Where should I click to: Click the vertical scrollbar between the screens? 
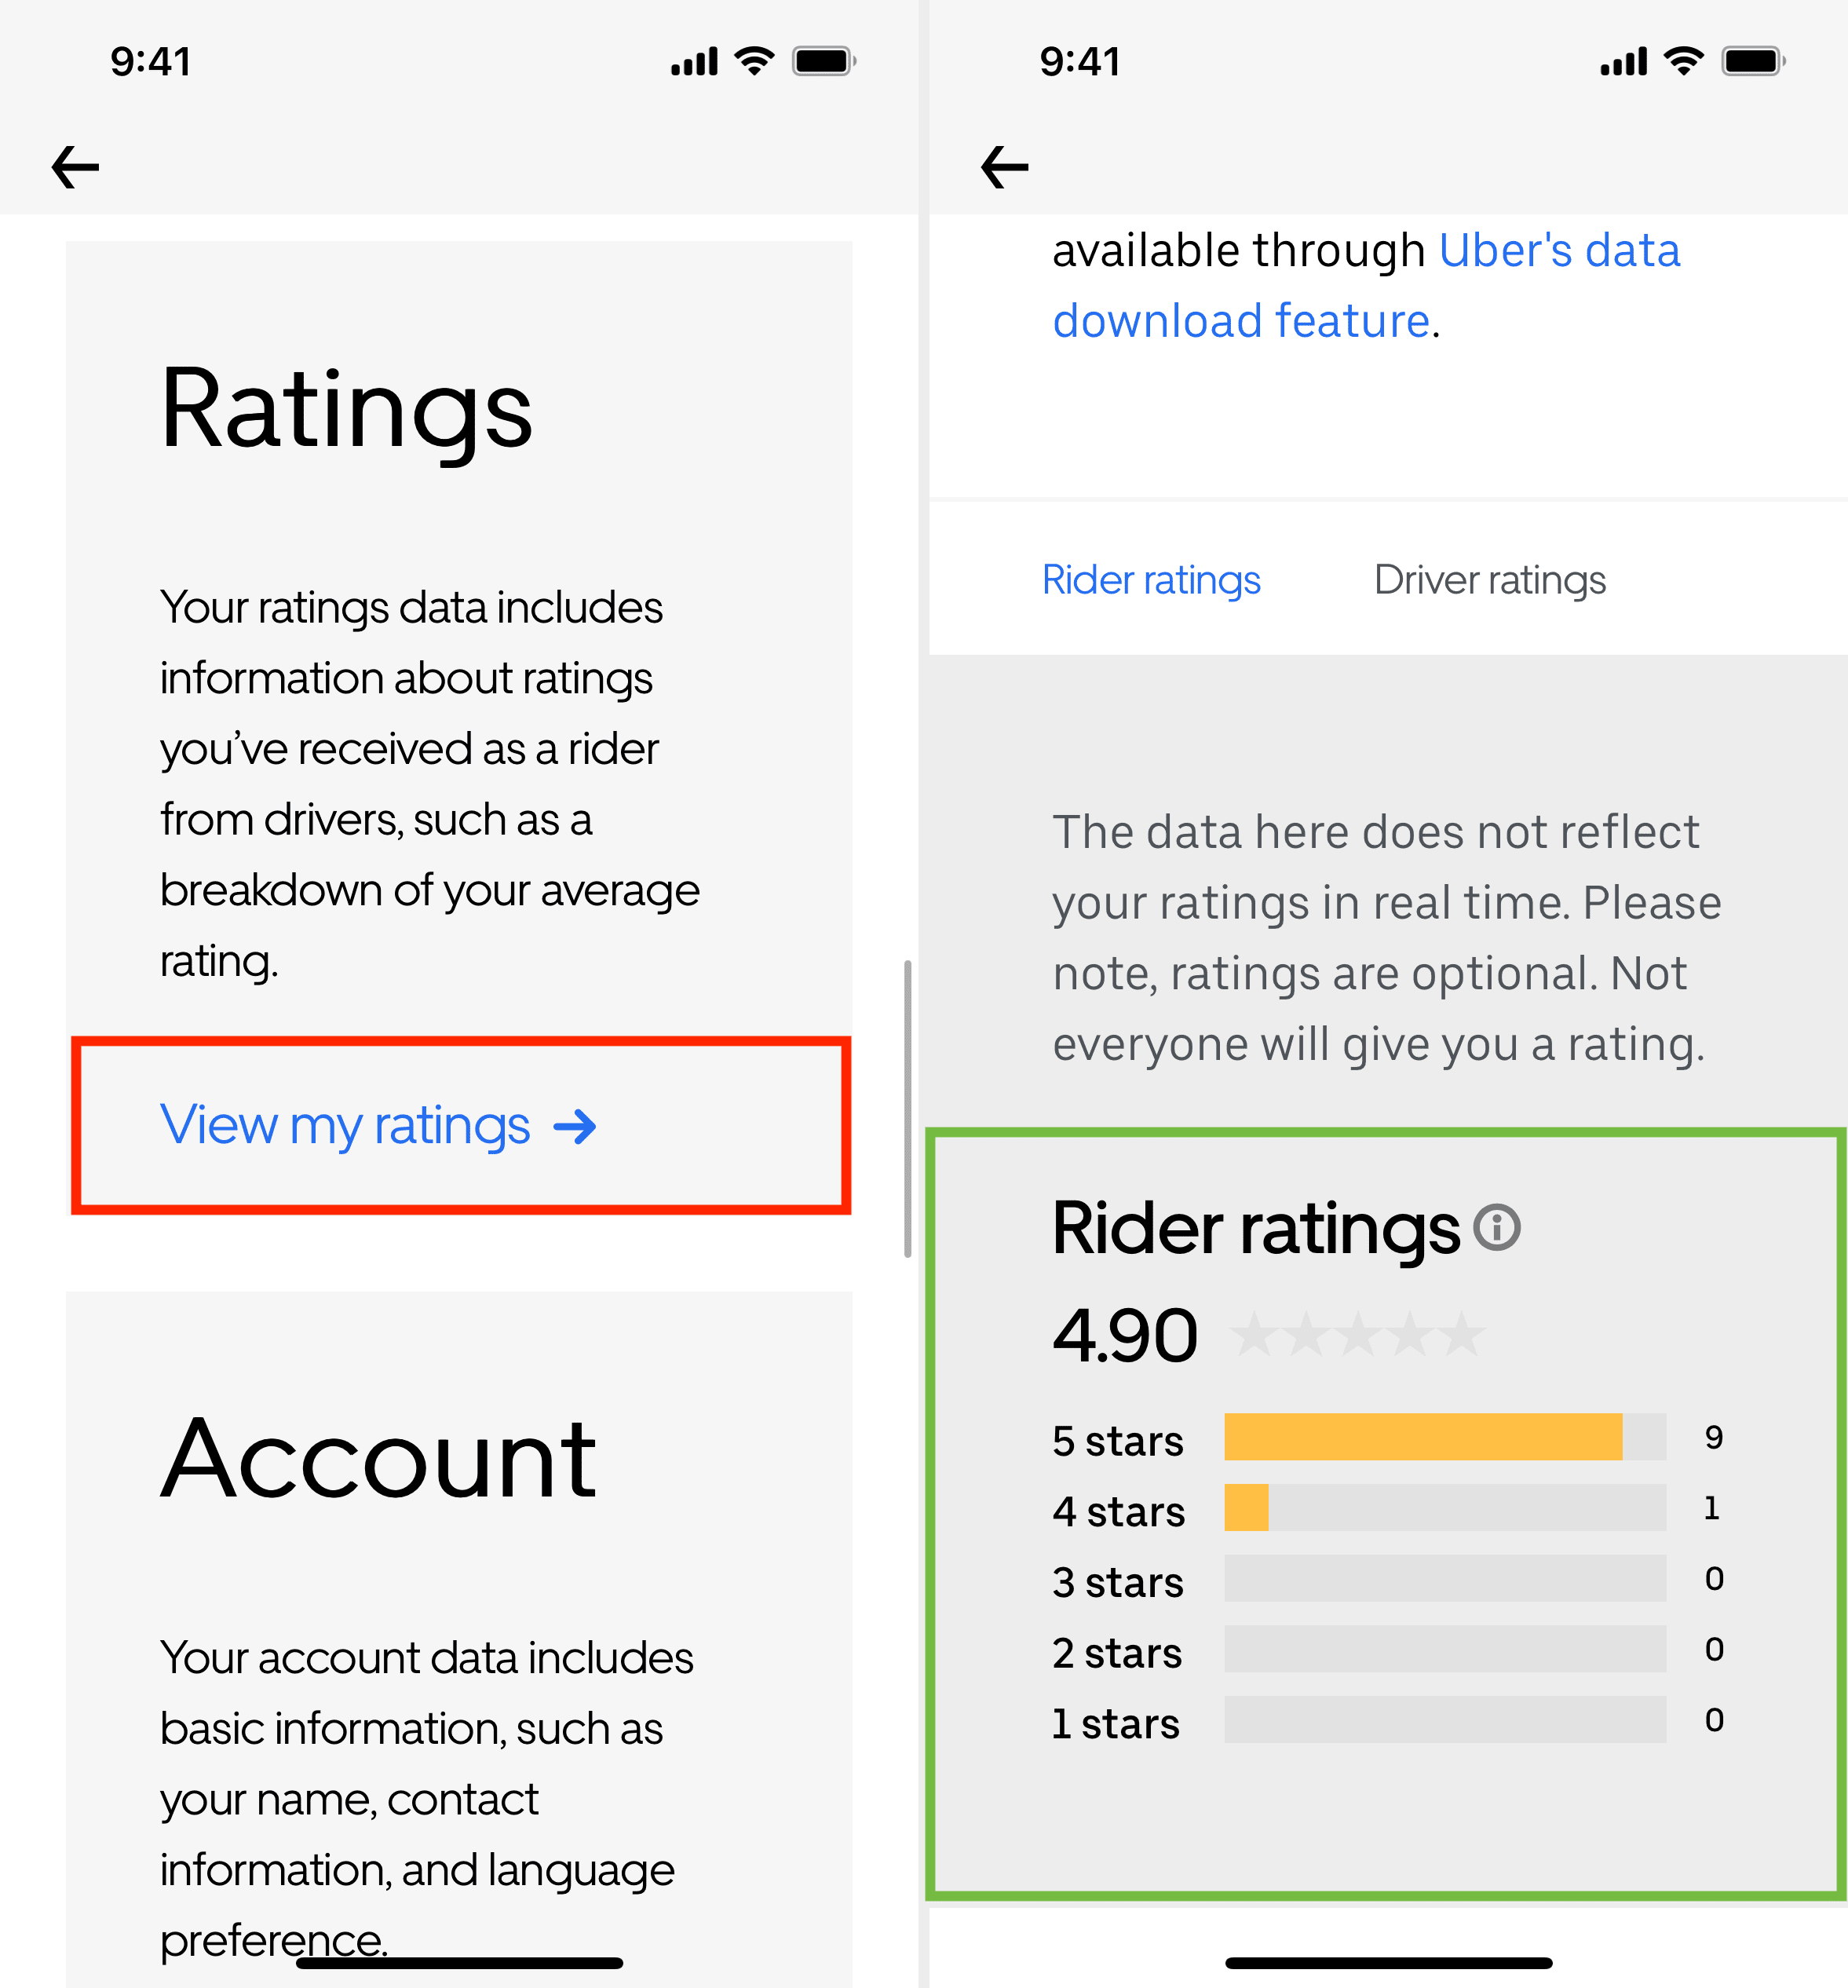pyautogui.click(x=907, y=1108)
